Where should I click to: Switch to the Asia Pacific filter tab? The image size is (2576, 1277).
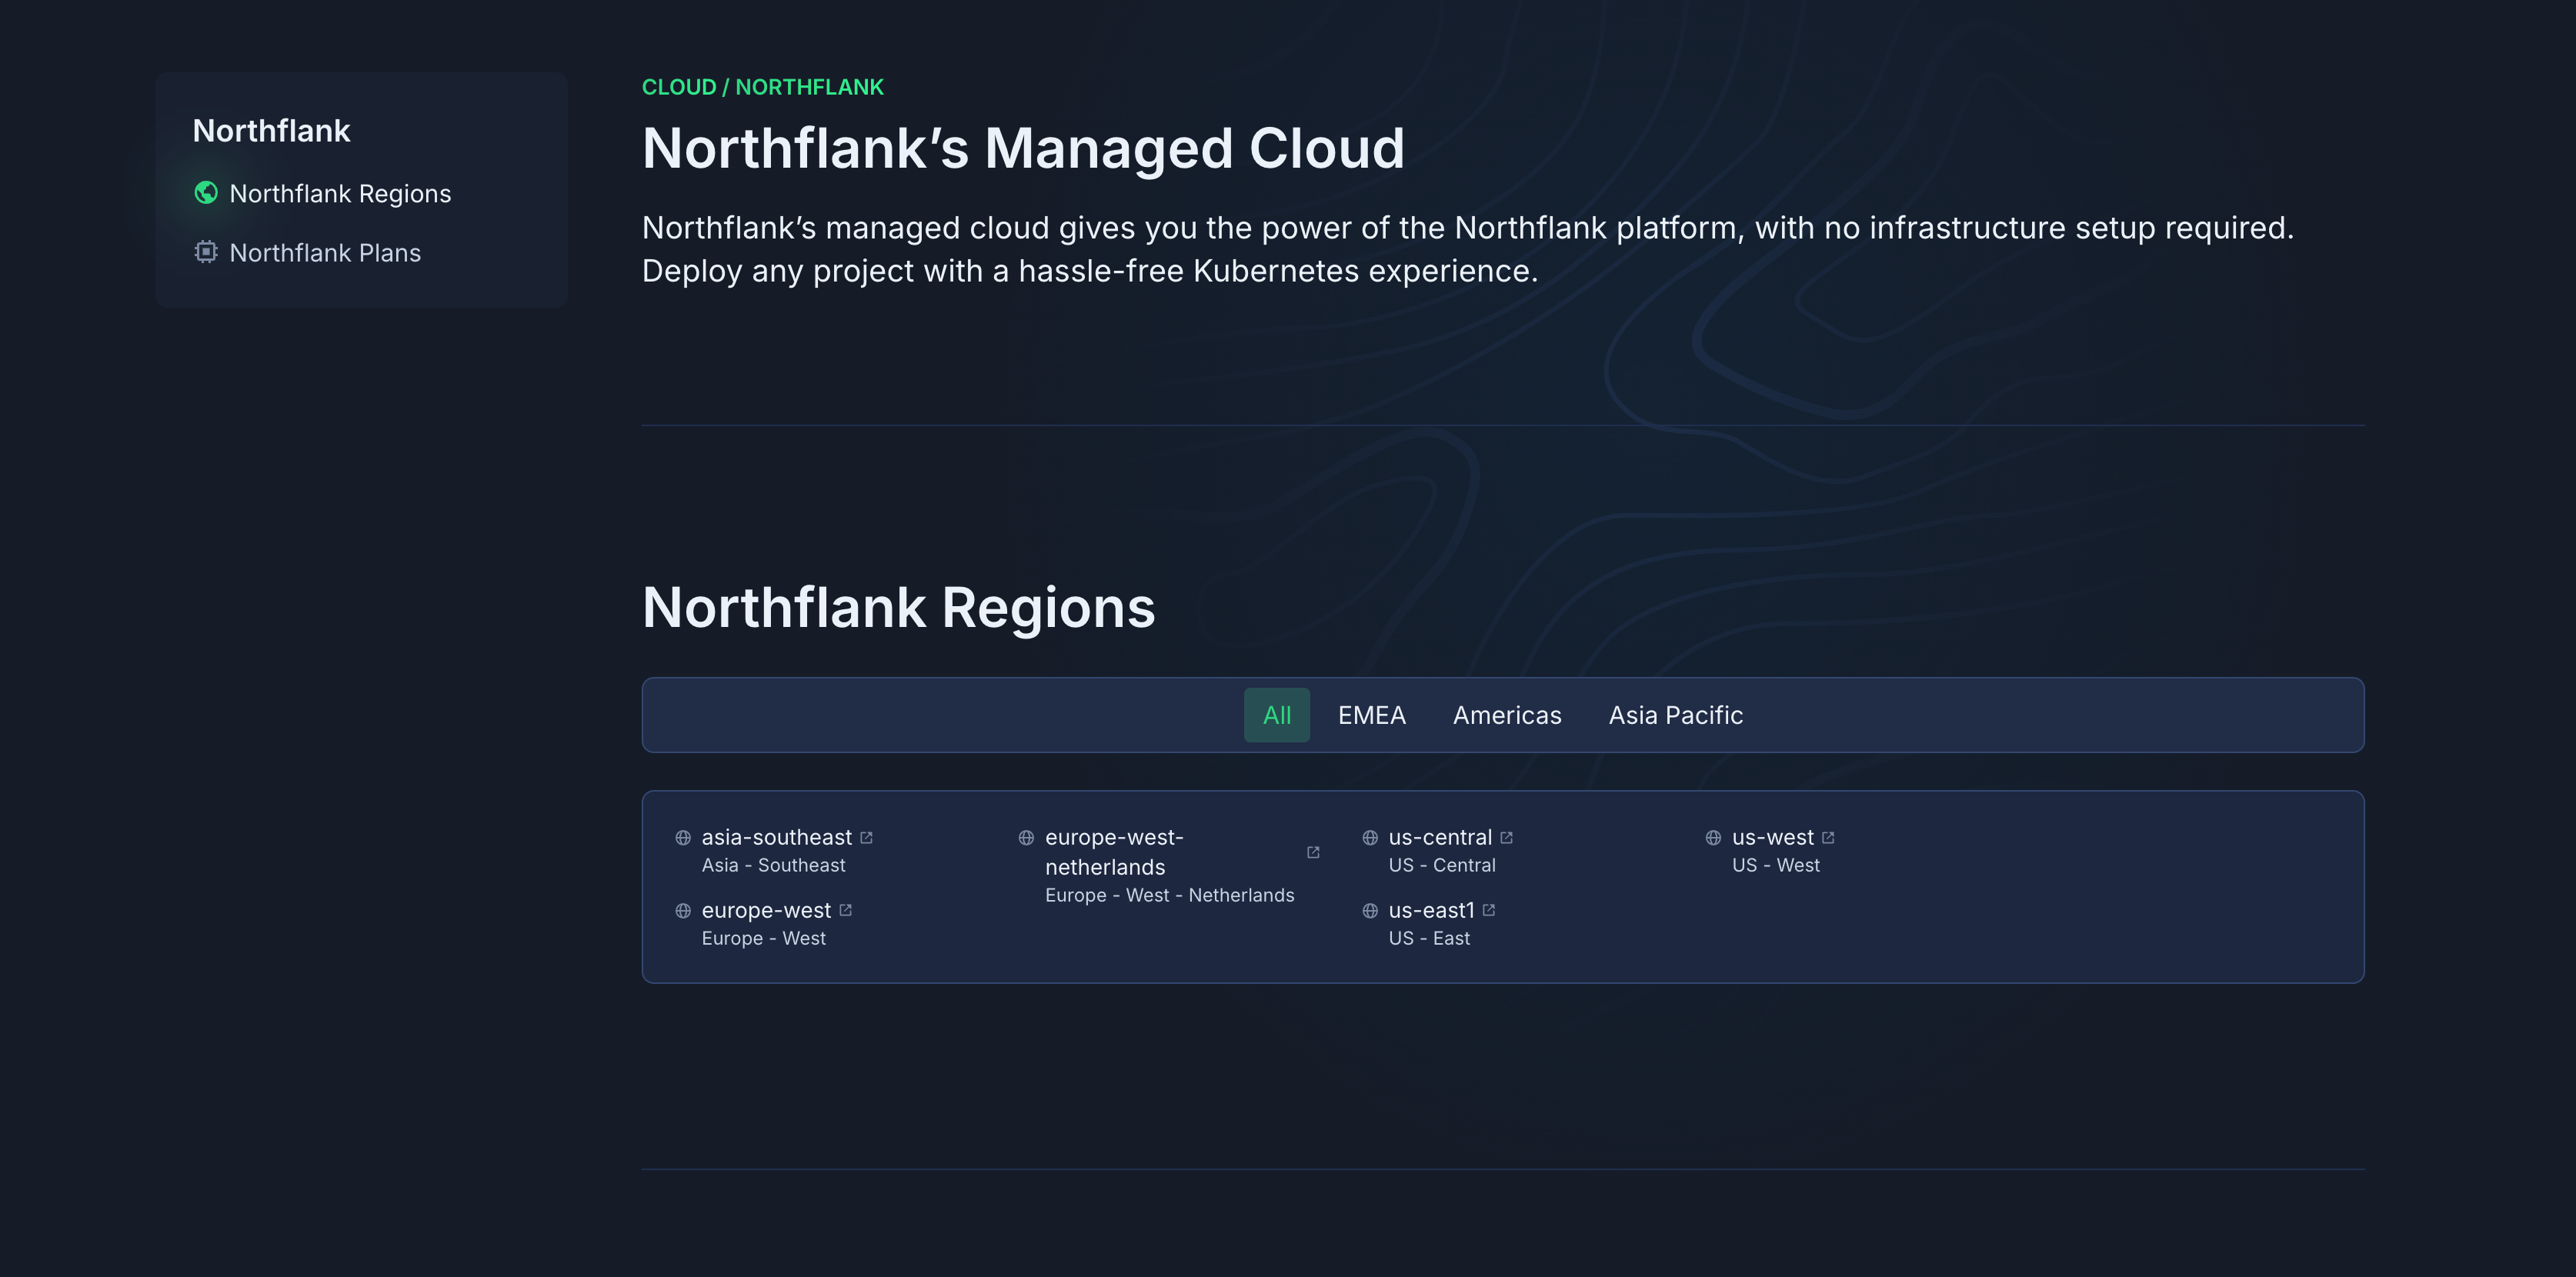[1676, 715]
